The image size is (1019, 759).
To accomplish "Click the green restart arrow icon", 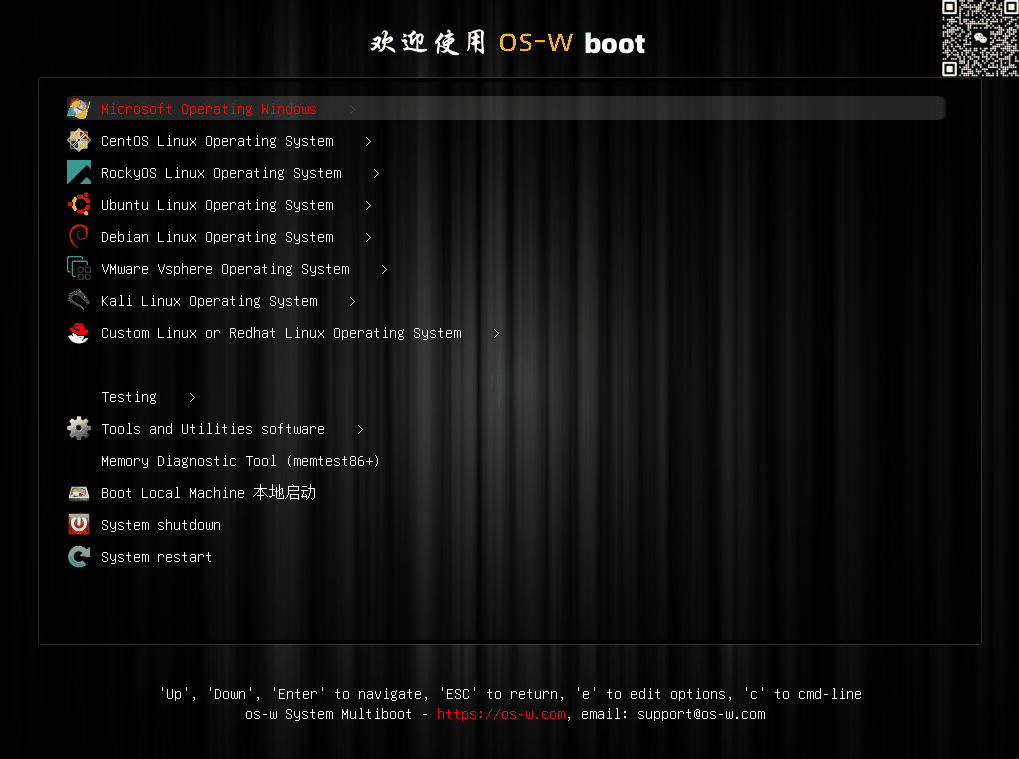I will click(x=79, y=556).
